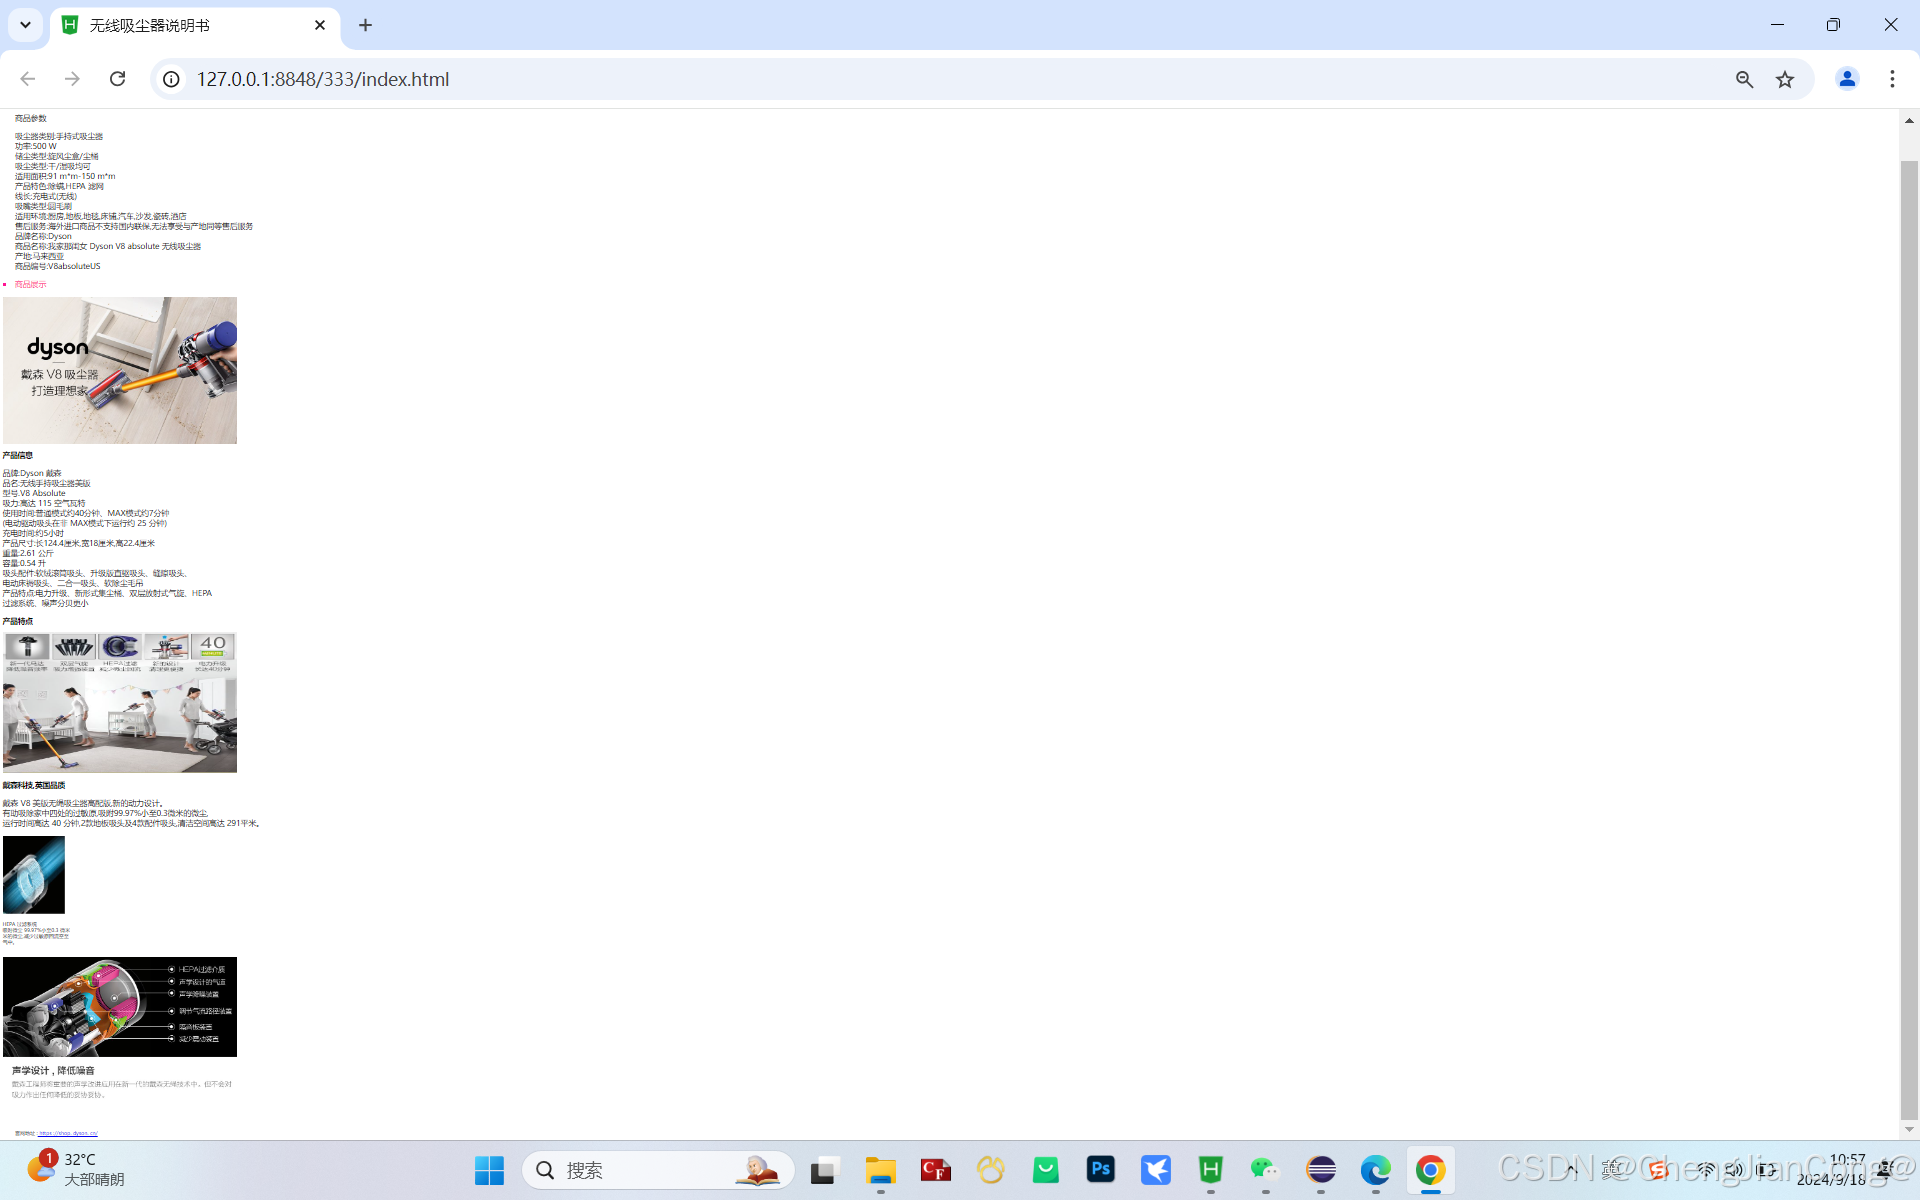Click the scrollbar down arrow
Viewport: 1920px width, 1200px height.
pyautogui.click(x=1909, y=1129)
